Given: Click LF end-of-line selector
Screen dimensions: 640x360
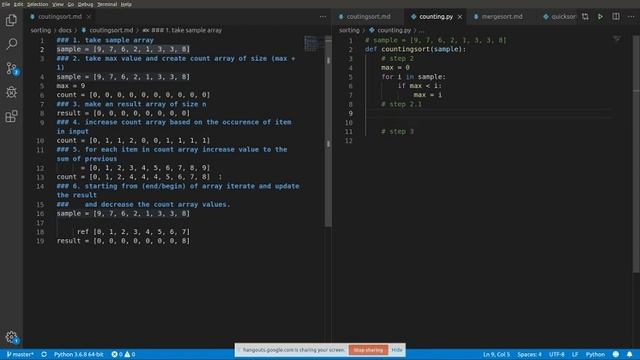Looking at the screenshot, I should [575, 354].
